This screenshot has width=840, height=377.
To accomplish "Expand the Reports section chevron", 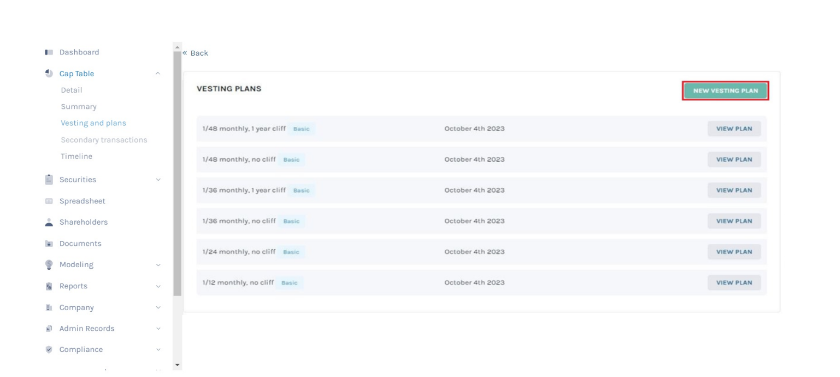I will (x=158, y=286).
